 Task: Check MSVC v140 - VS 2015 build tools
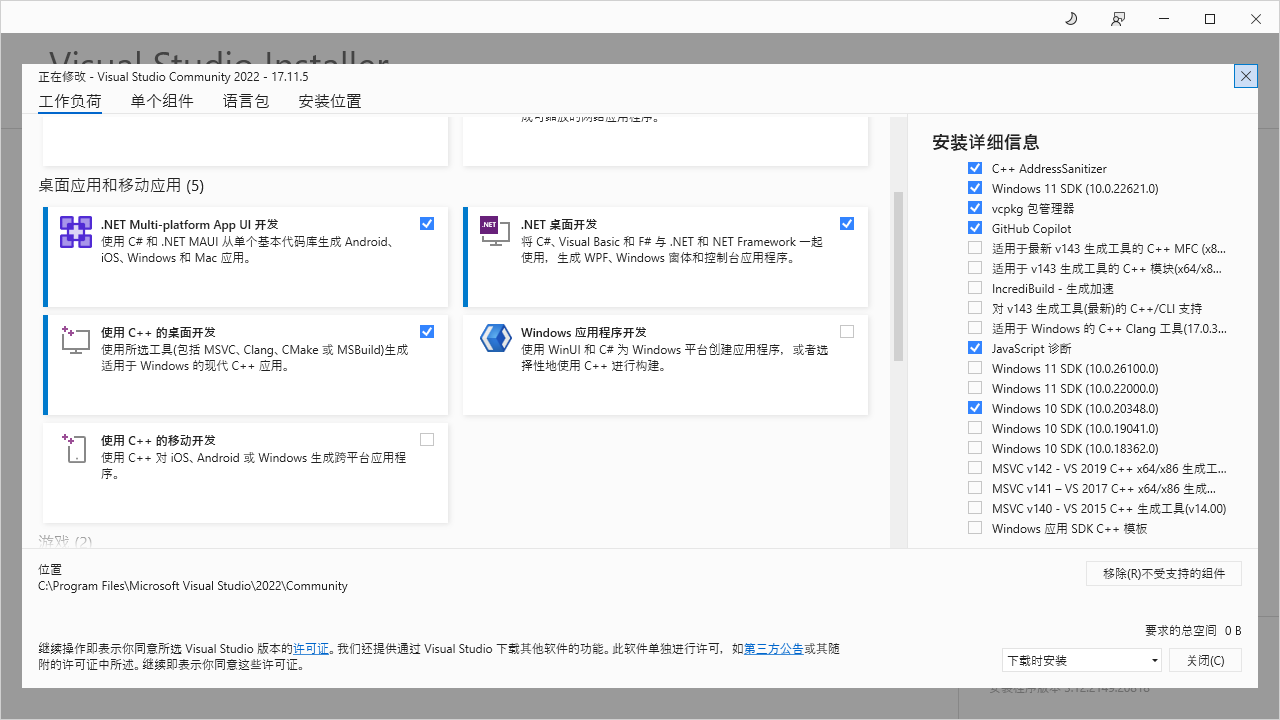click(x=975, y=508)
